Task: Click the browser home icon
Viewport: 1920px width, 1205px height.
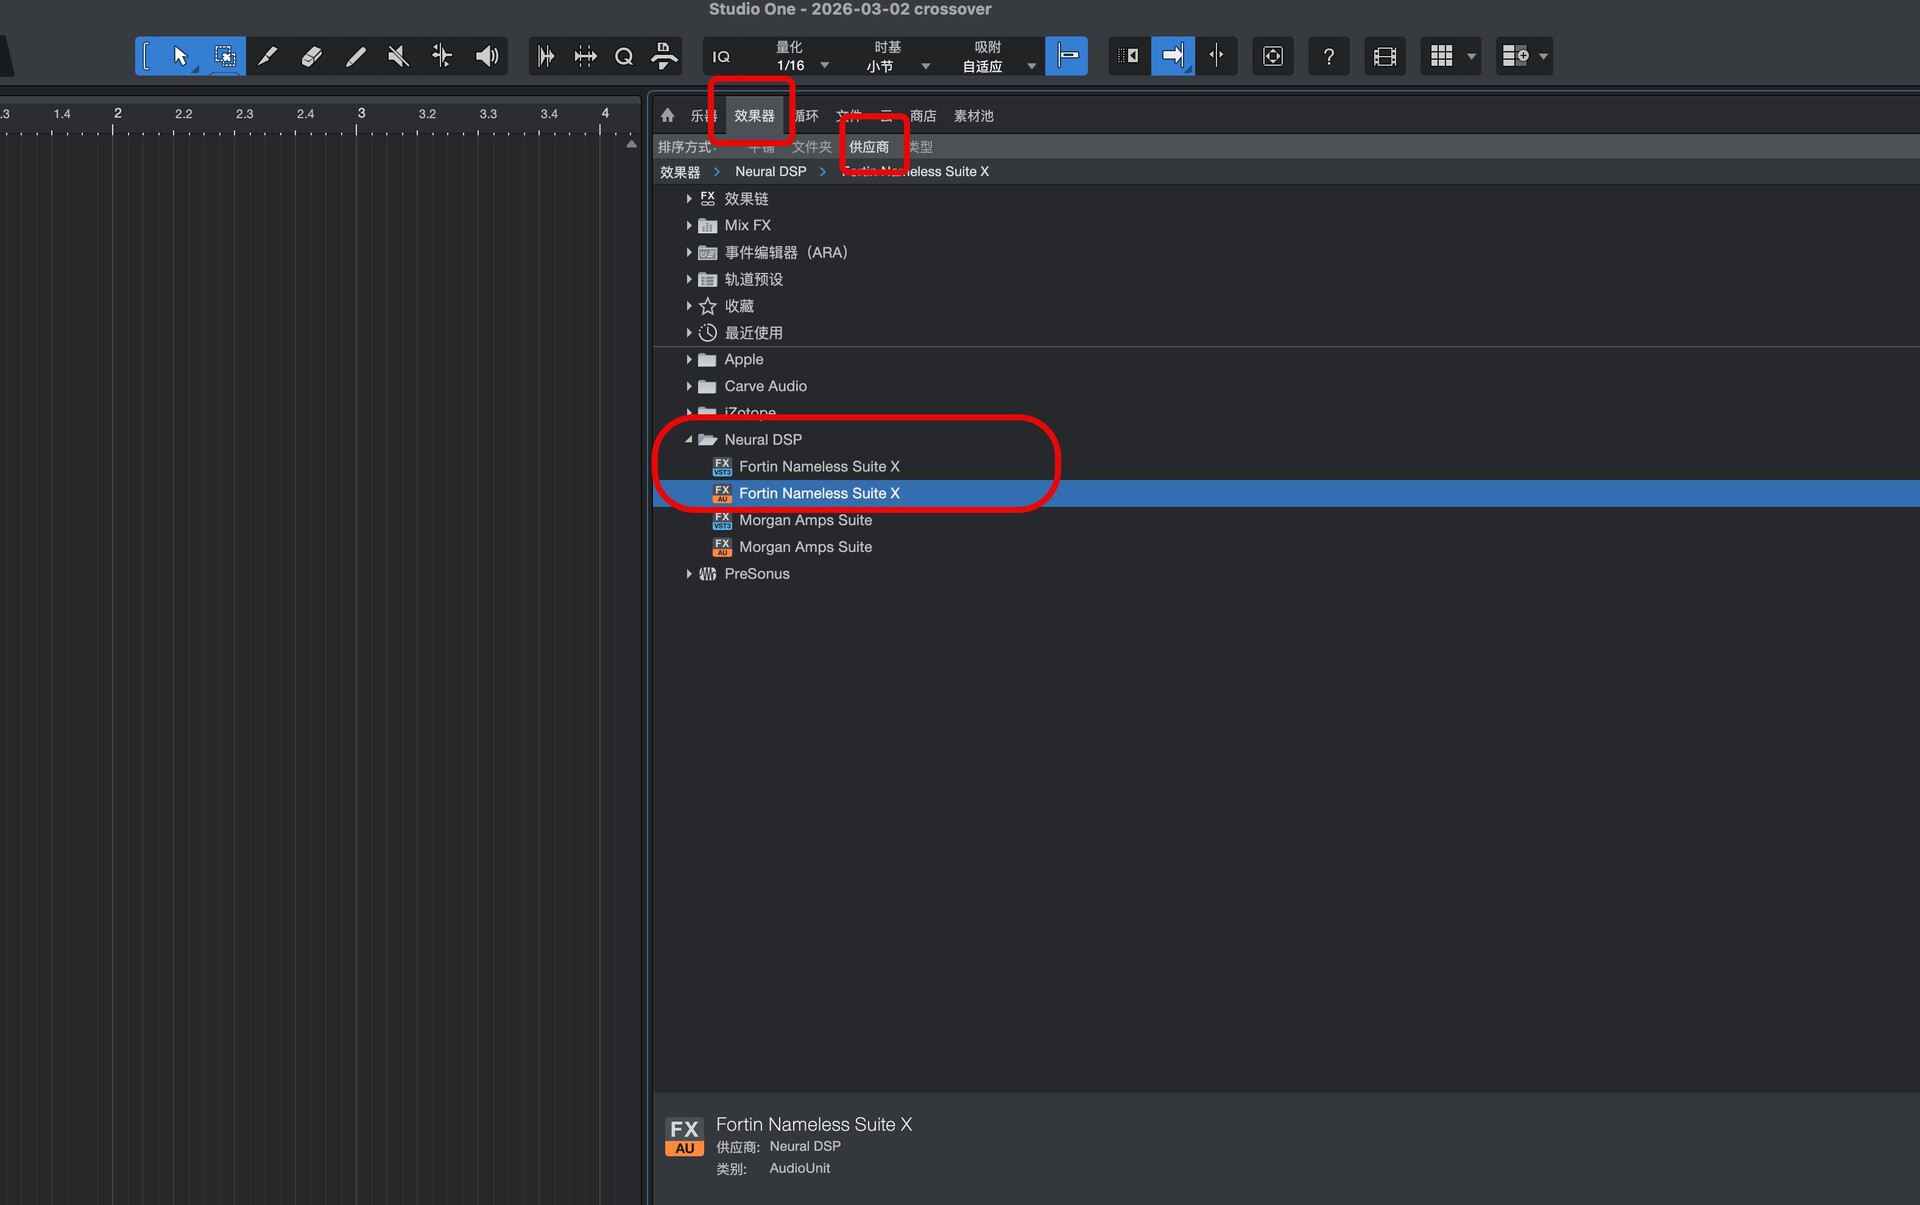Action: [668, 116]
